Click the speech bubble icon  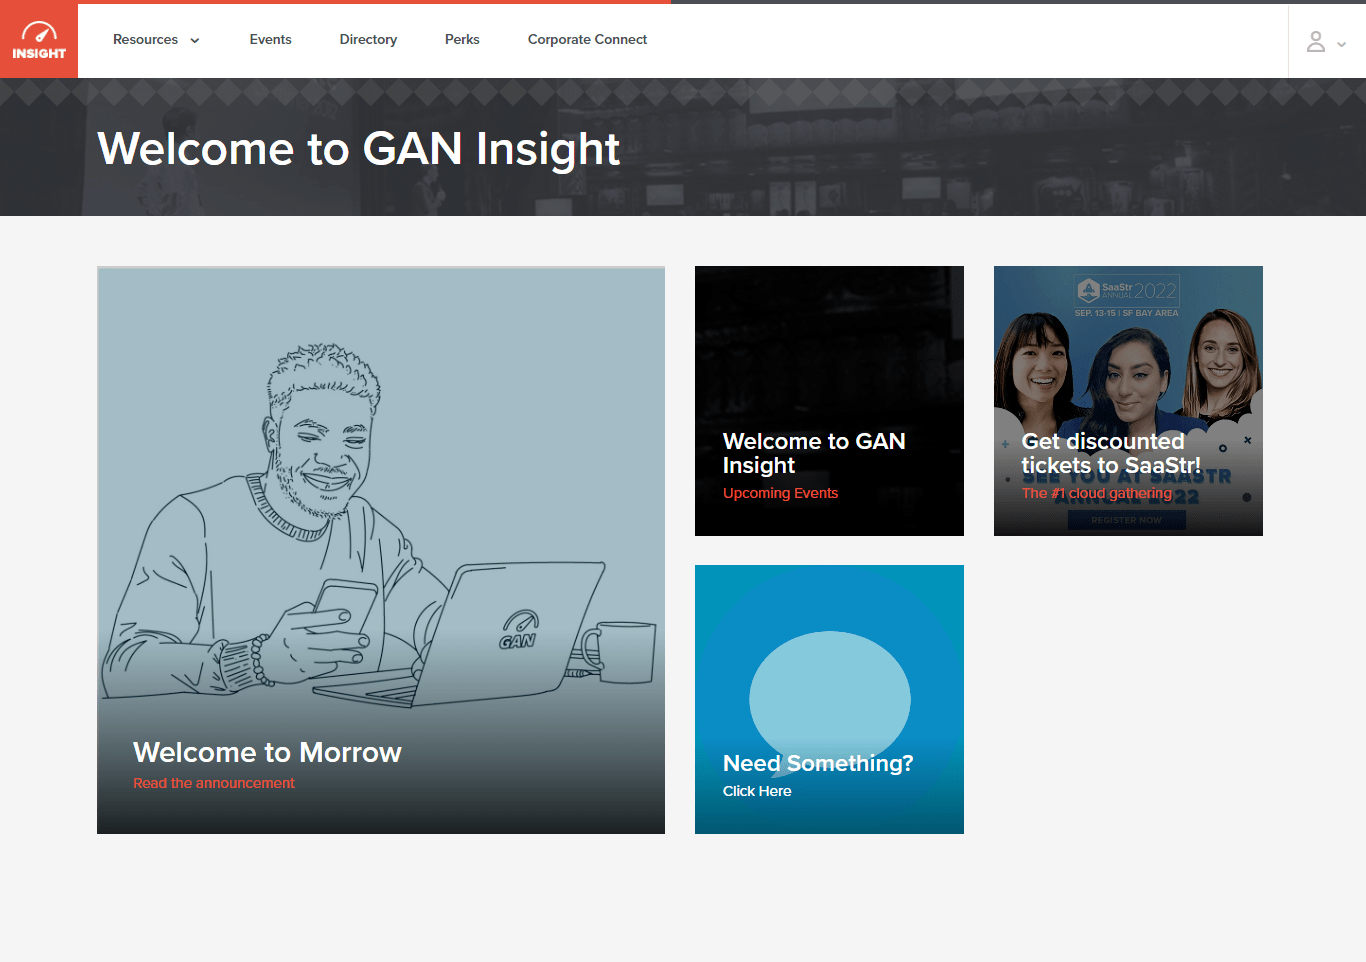click(x=829, y=695)
